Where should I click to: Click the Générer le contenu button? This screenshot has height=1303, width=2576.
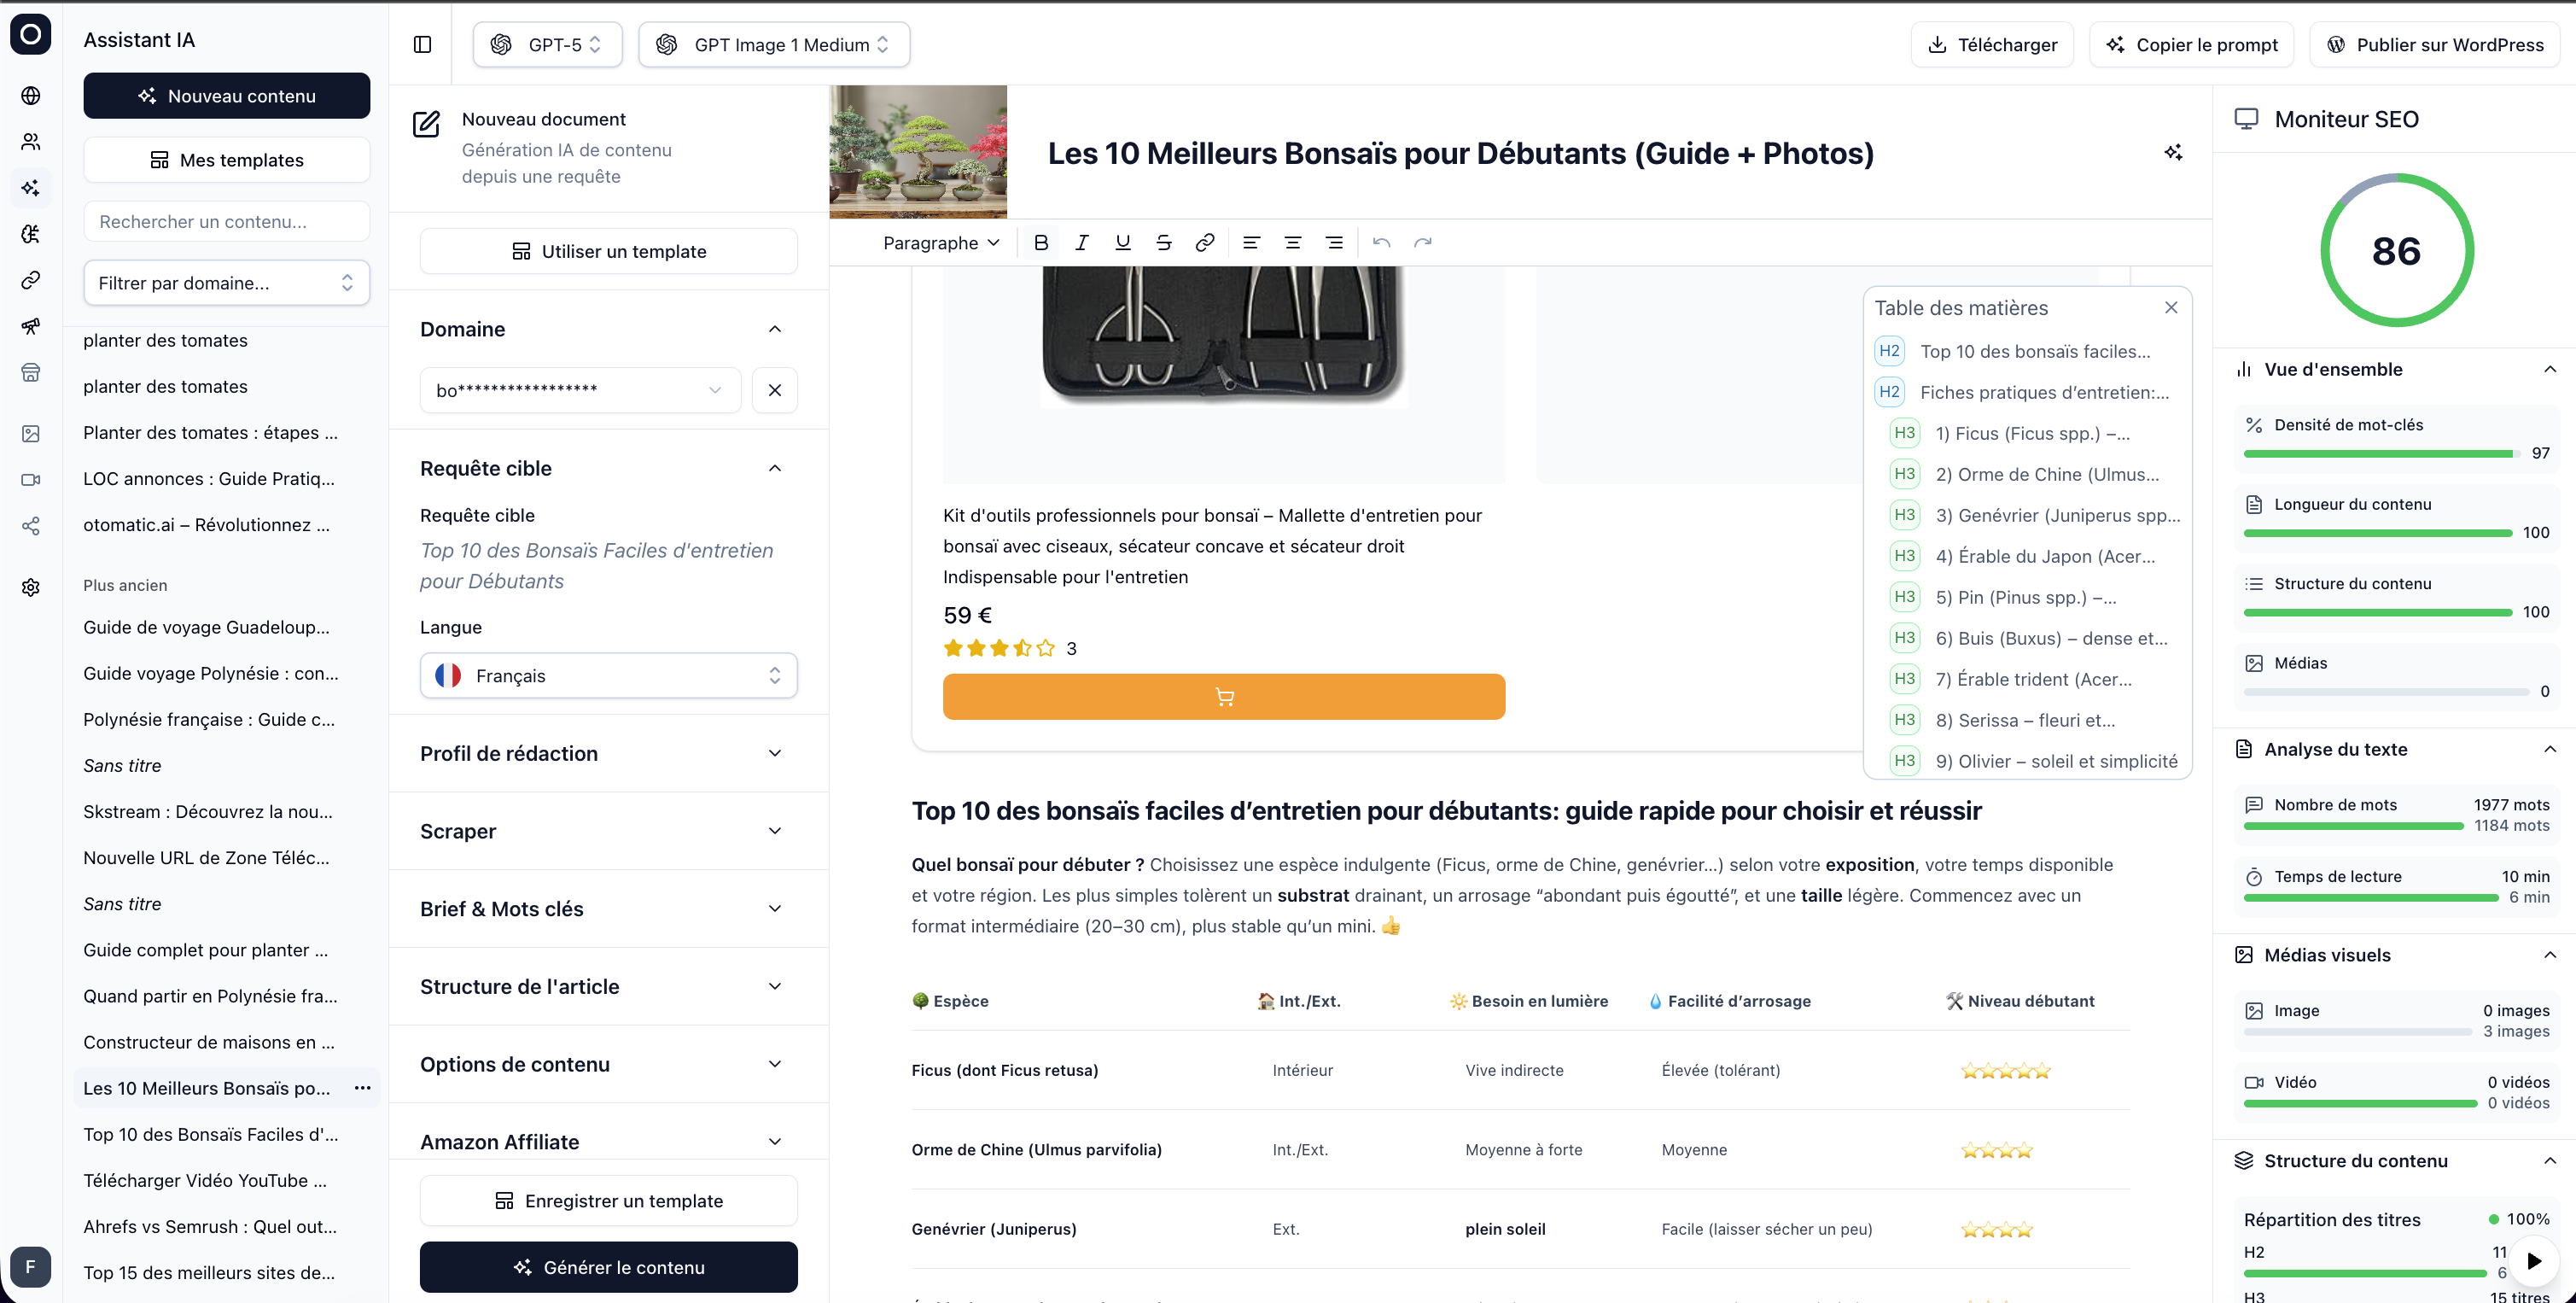(x=608, y=1266)
